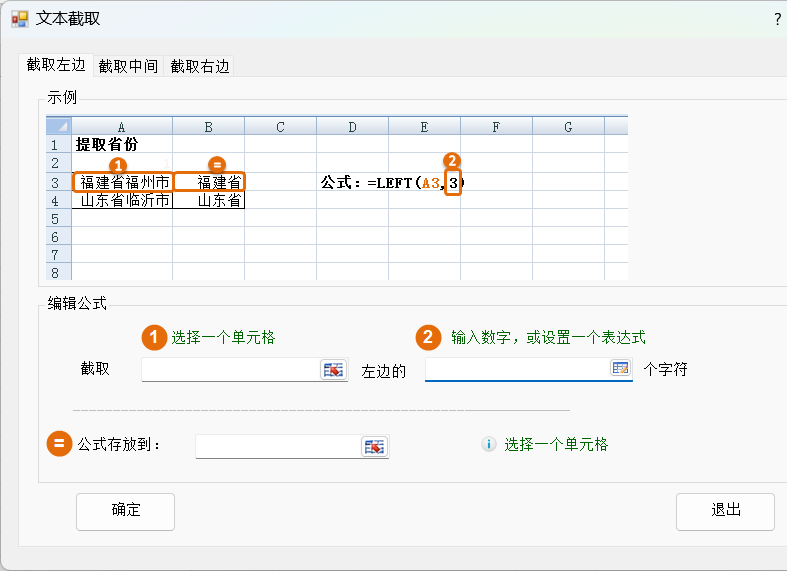Viewport: 787px width, 571px height.
Task: Click the 左边的 character count input box
Action: click(x=517, y=369)
